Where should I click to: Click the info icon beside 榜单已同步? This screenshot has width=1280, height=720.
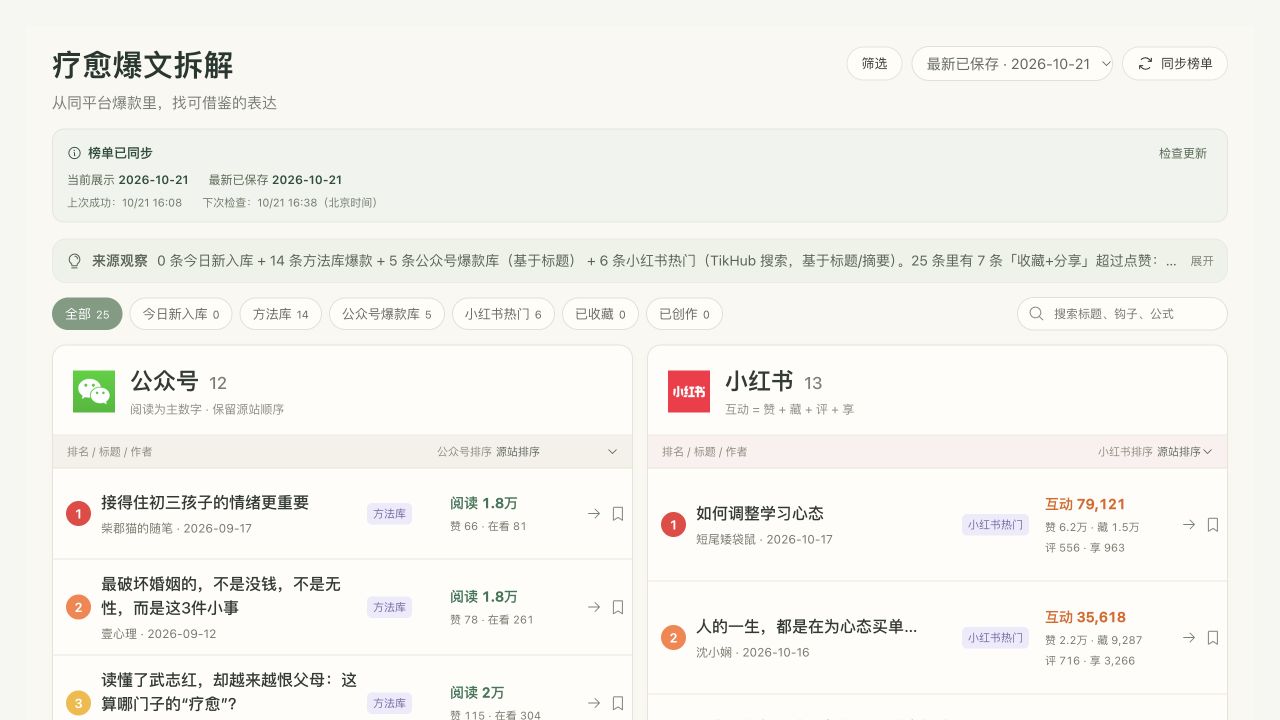point(74,153)
